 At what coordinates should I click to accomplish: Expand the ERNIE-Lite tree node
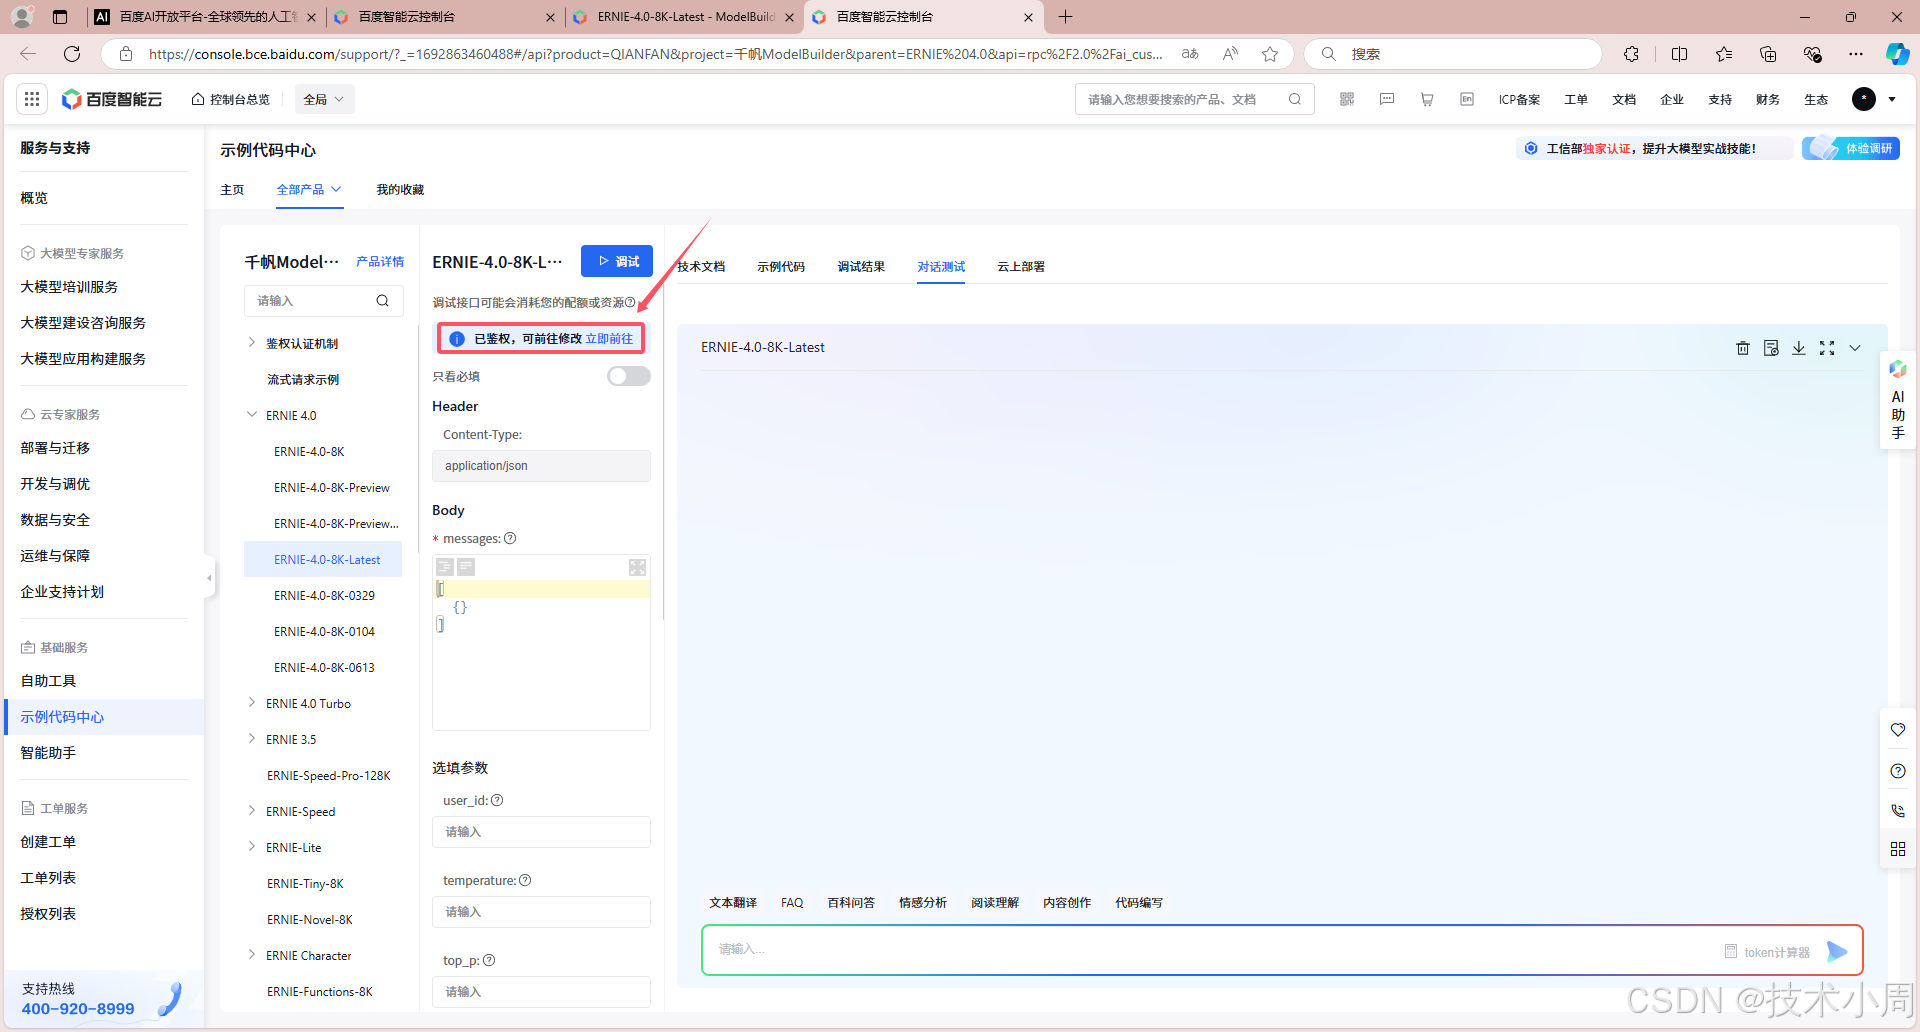coord(251,846)
